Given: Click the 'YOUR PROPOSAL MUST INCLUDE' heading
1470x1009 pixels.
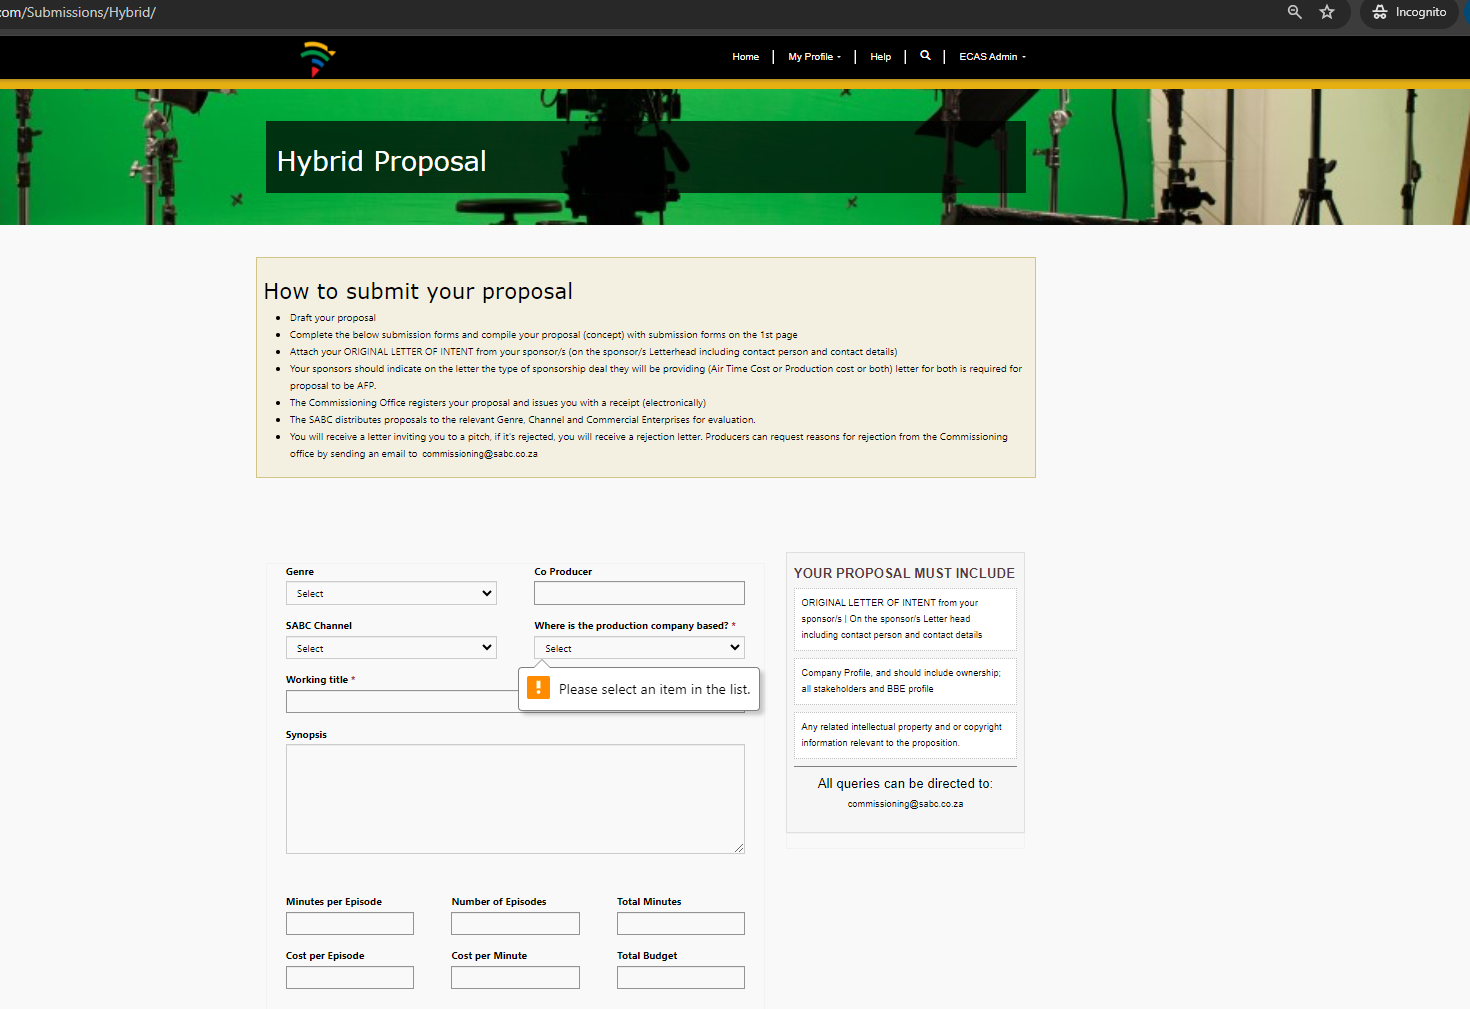Looking at the screenshot, I should click(x=904, y=573).
